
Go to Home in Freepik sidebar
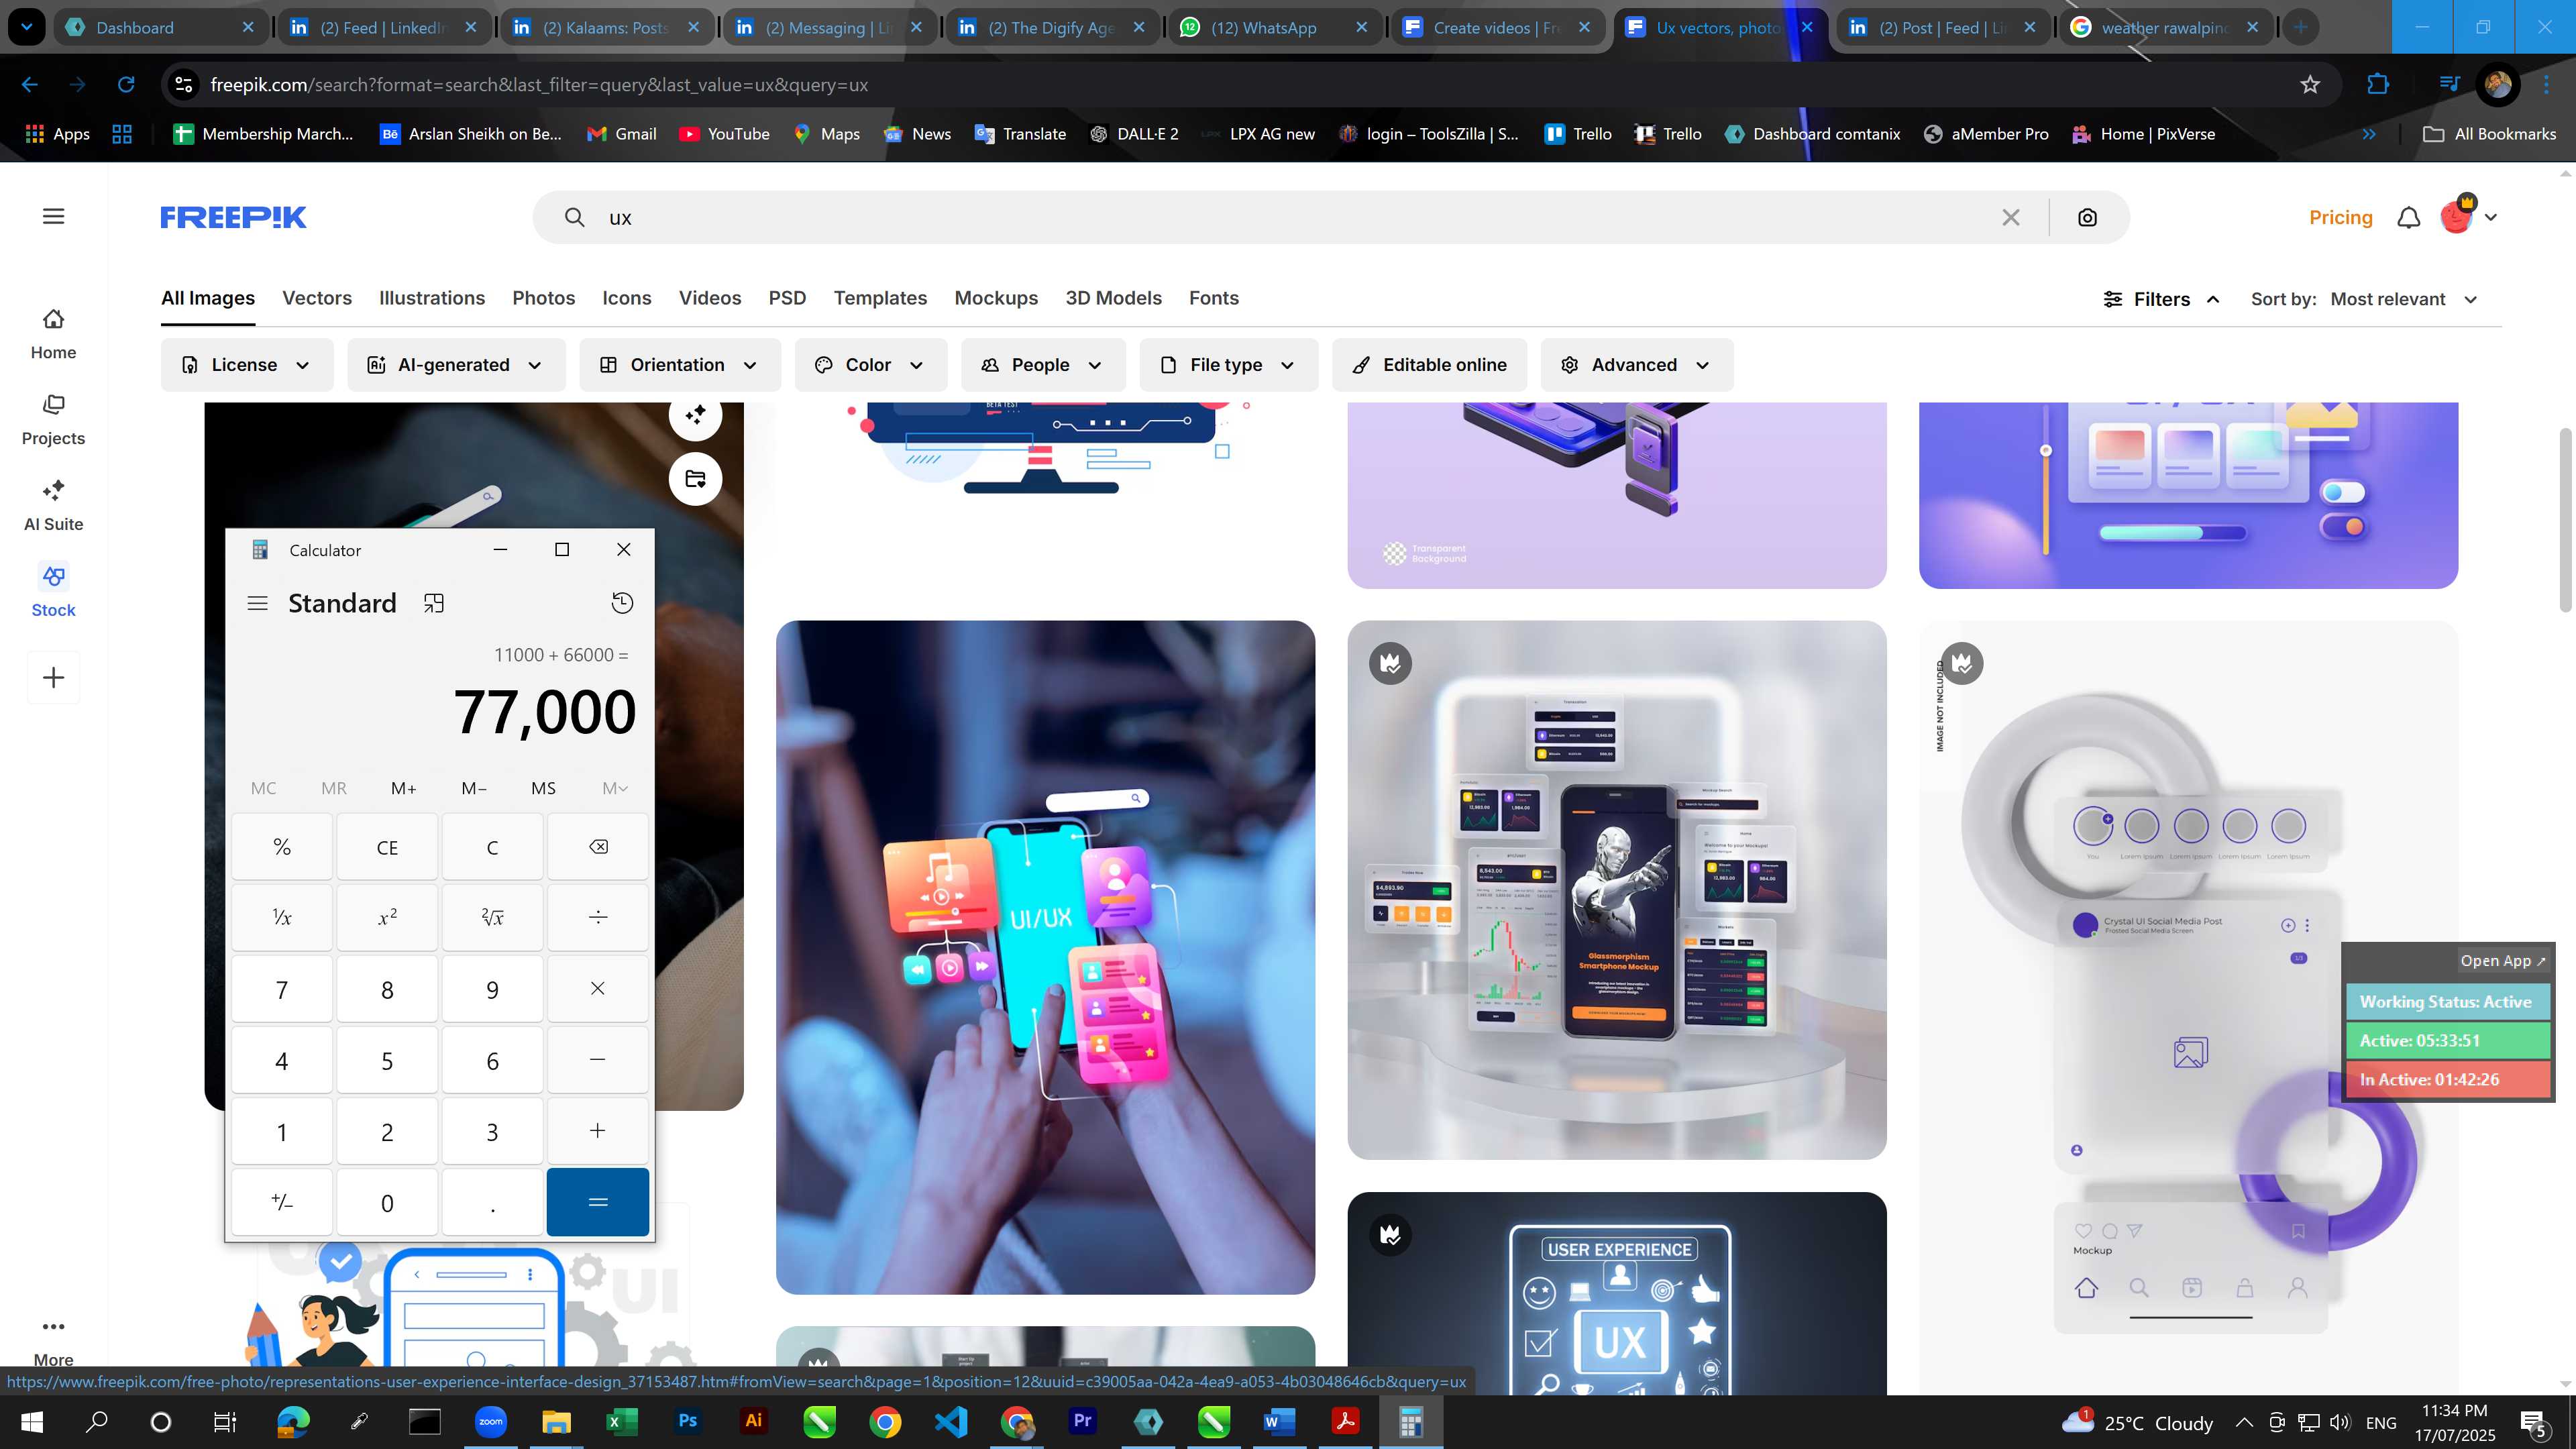coord(53,334)
